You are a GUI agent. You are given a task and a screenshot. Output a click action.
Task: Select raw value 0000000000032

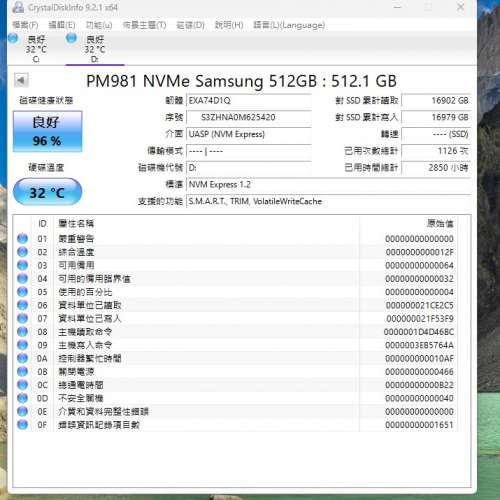coord(419,279)
